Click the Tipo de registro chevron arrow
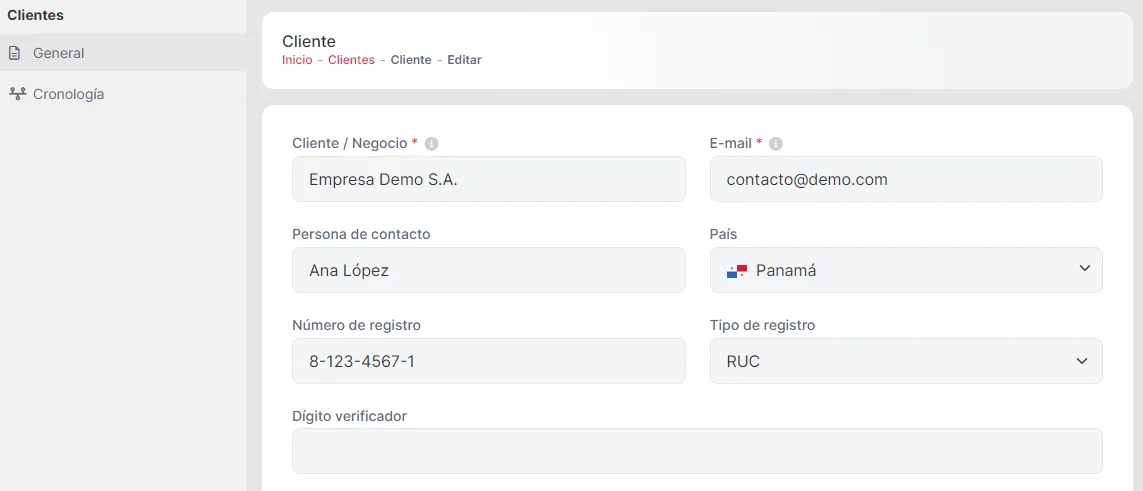This screenshot has height=491, width=1143. tap(1081, 361)
